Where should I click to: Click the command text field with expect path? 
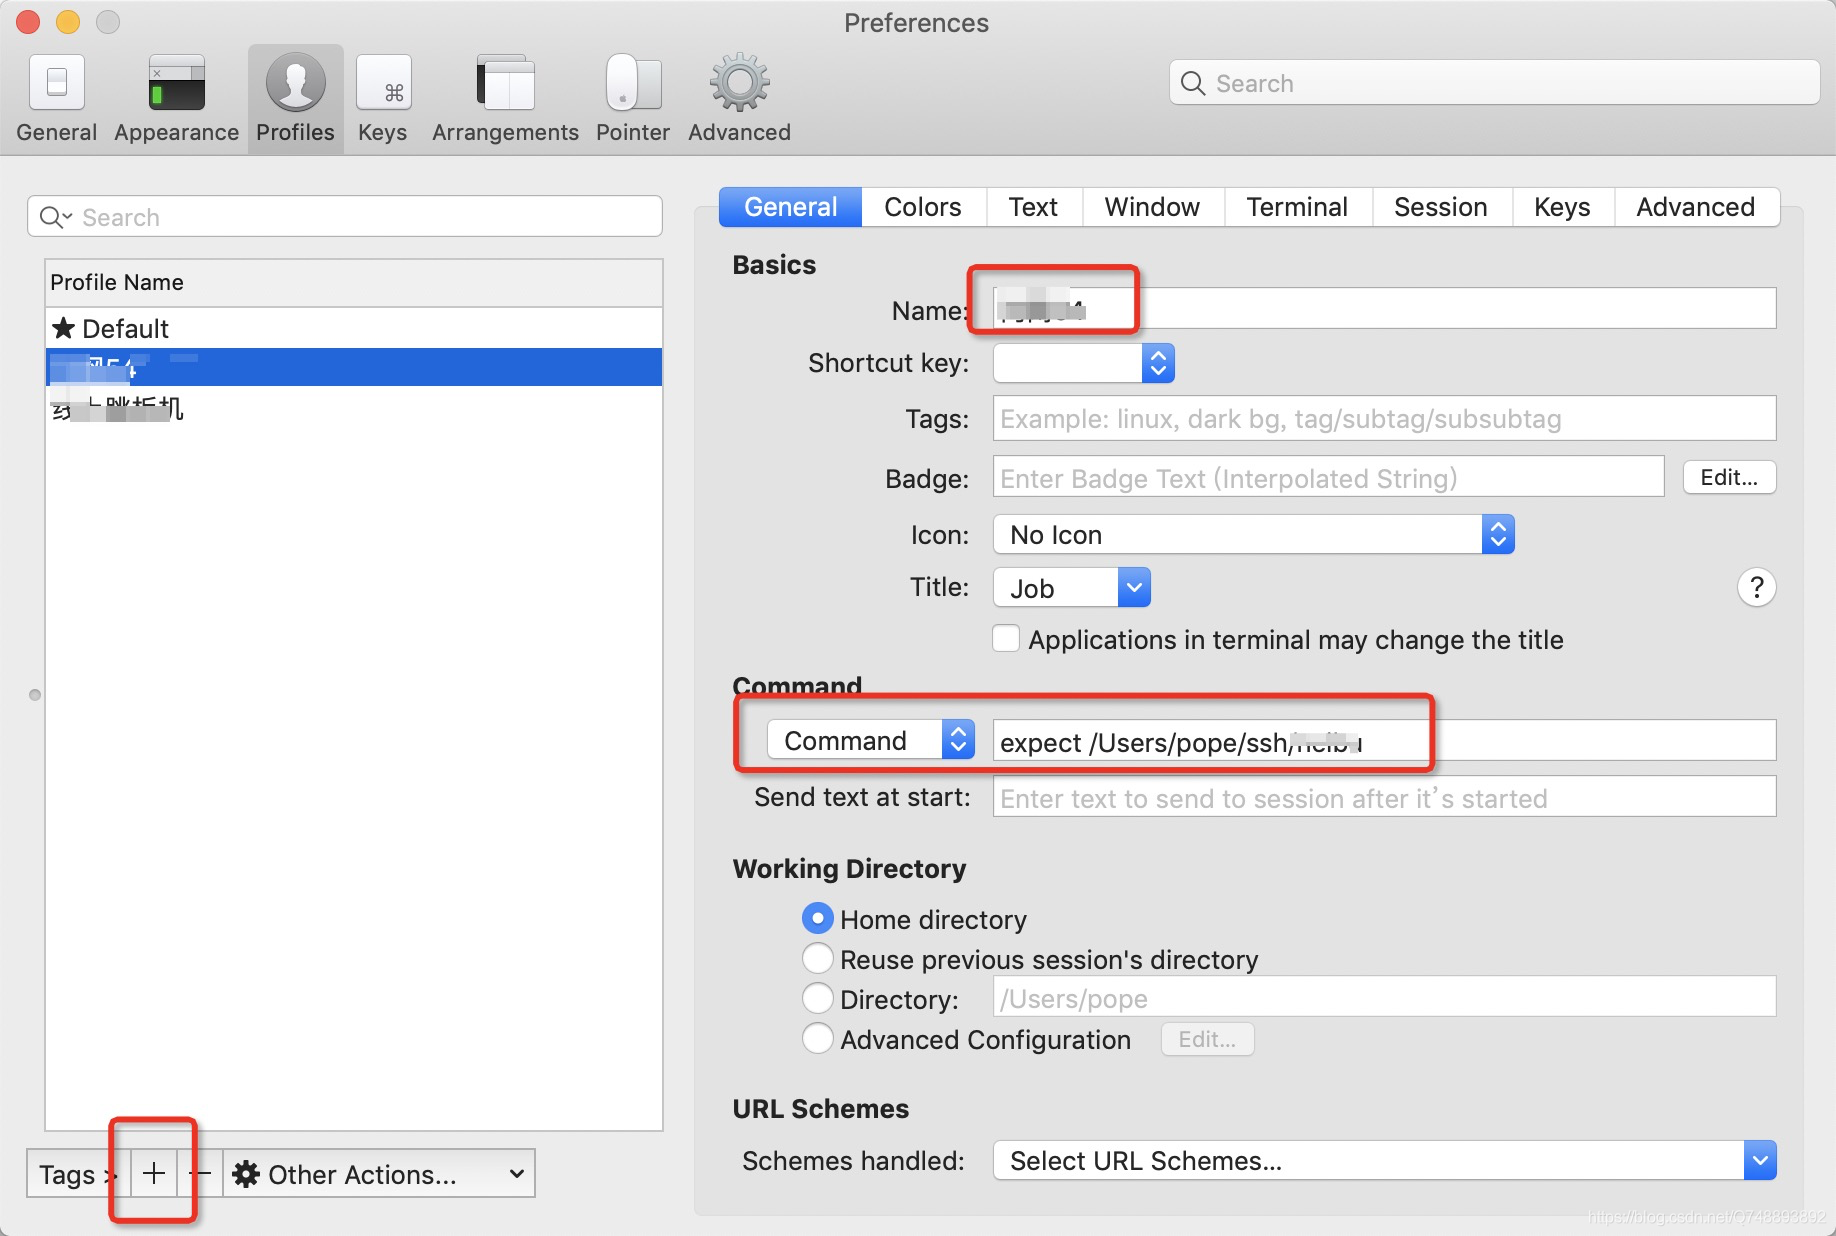coord(1385,741)
